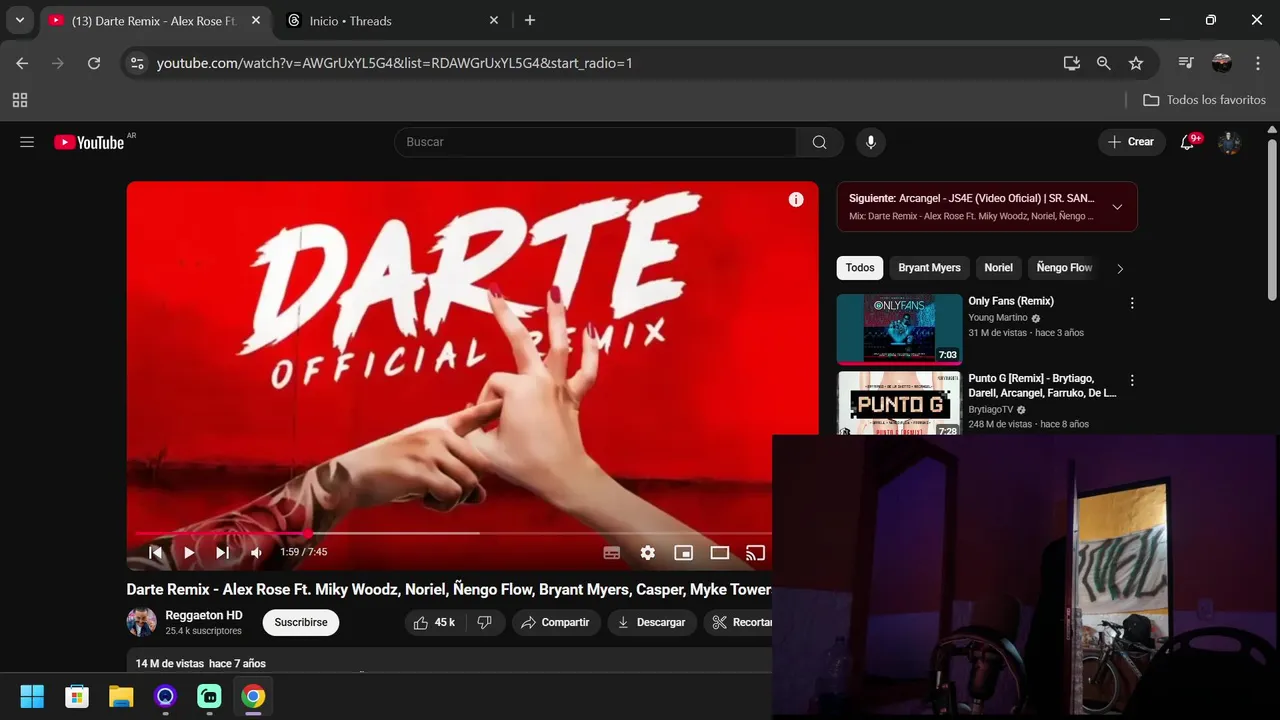This screenshot has height=720, width=1280.
Task: Open the Young Martino channel link
Action: point(998,318)
